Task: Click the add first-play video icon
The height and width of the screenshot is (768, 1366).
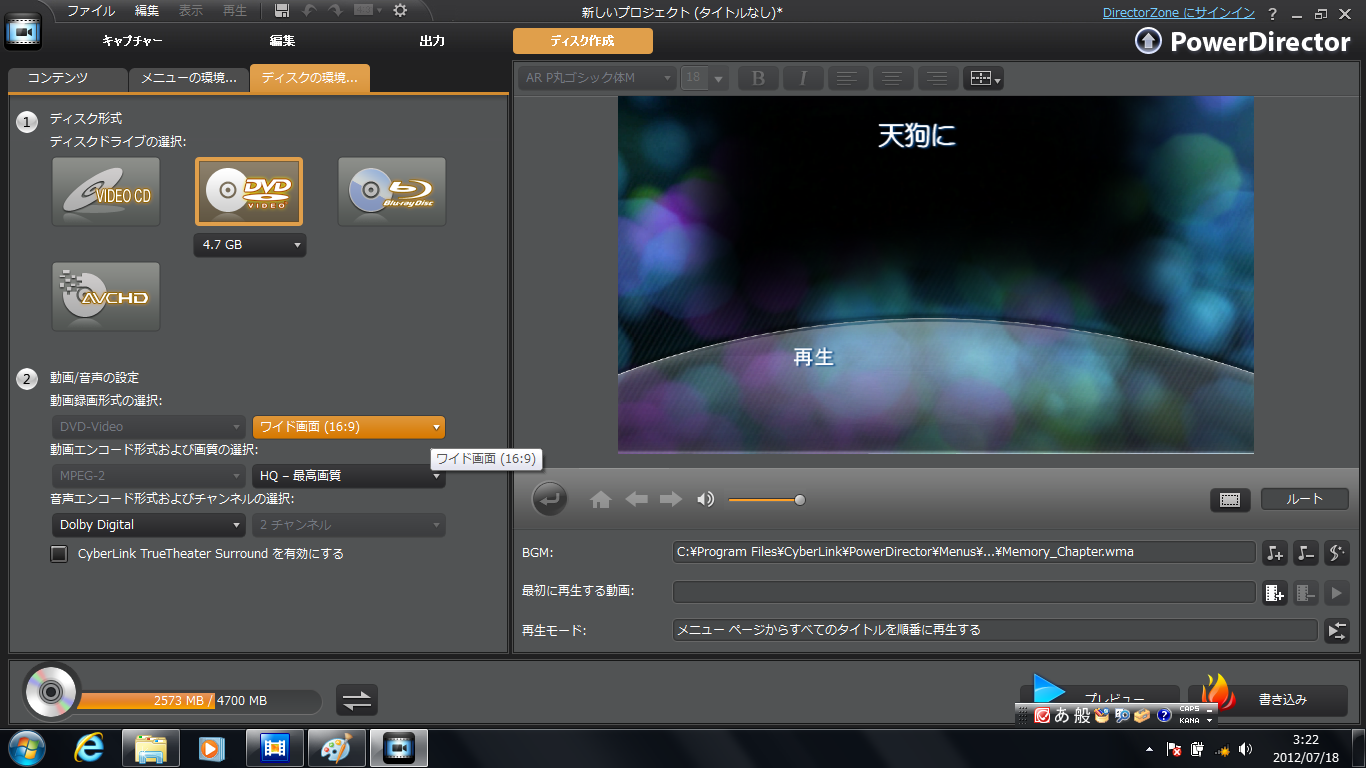Action: tap(1274, 593)
